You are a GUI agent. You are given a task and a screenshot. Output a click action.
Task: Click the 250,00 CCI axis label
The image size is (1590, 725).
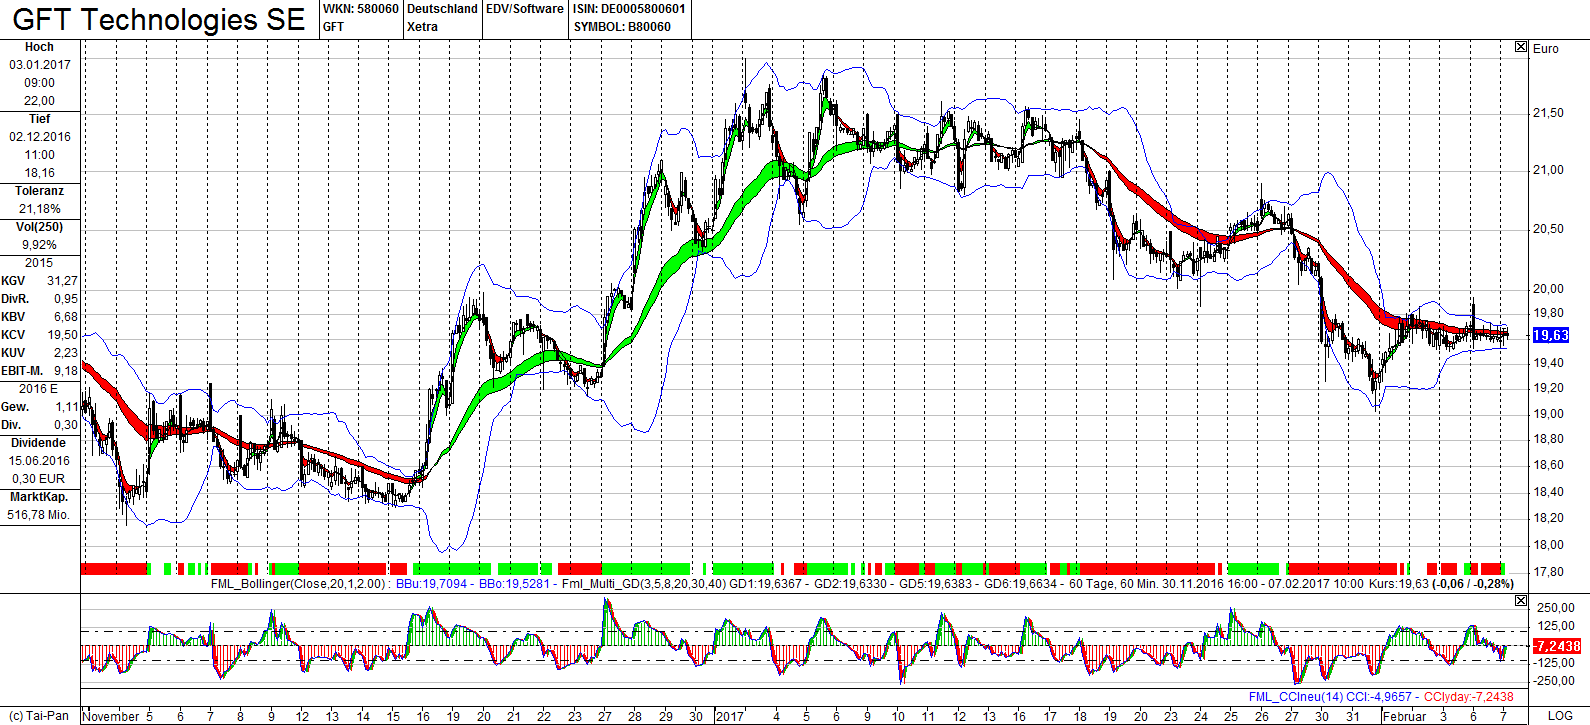click(x=1556, y=608)
